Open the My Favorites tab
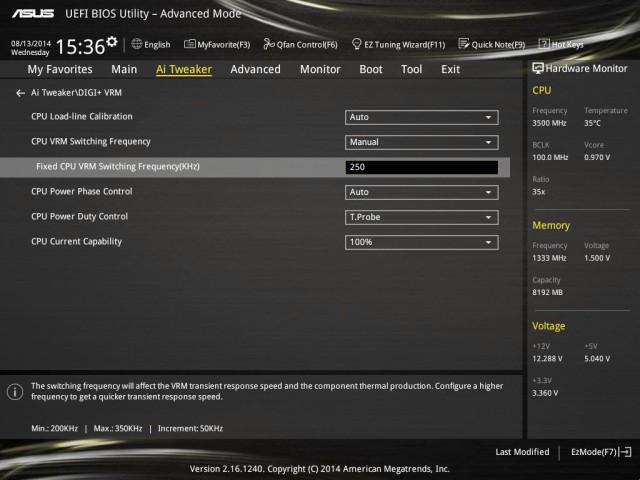Screen dimensions: 640x480 coord(60,69)
